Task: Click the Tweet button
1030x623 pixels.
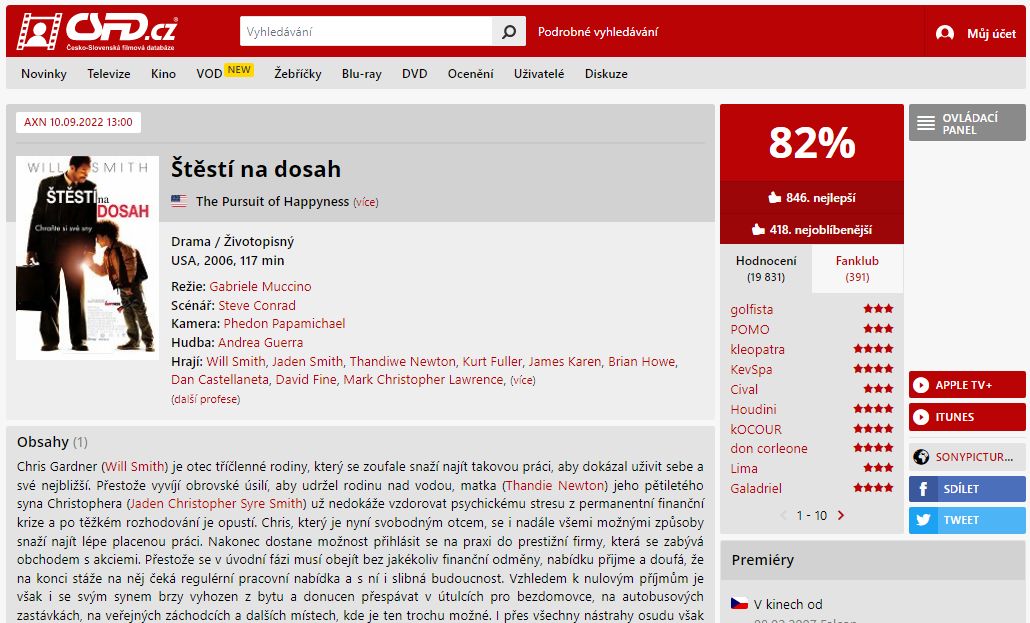Action: point(967,520)
